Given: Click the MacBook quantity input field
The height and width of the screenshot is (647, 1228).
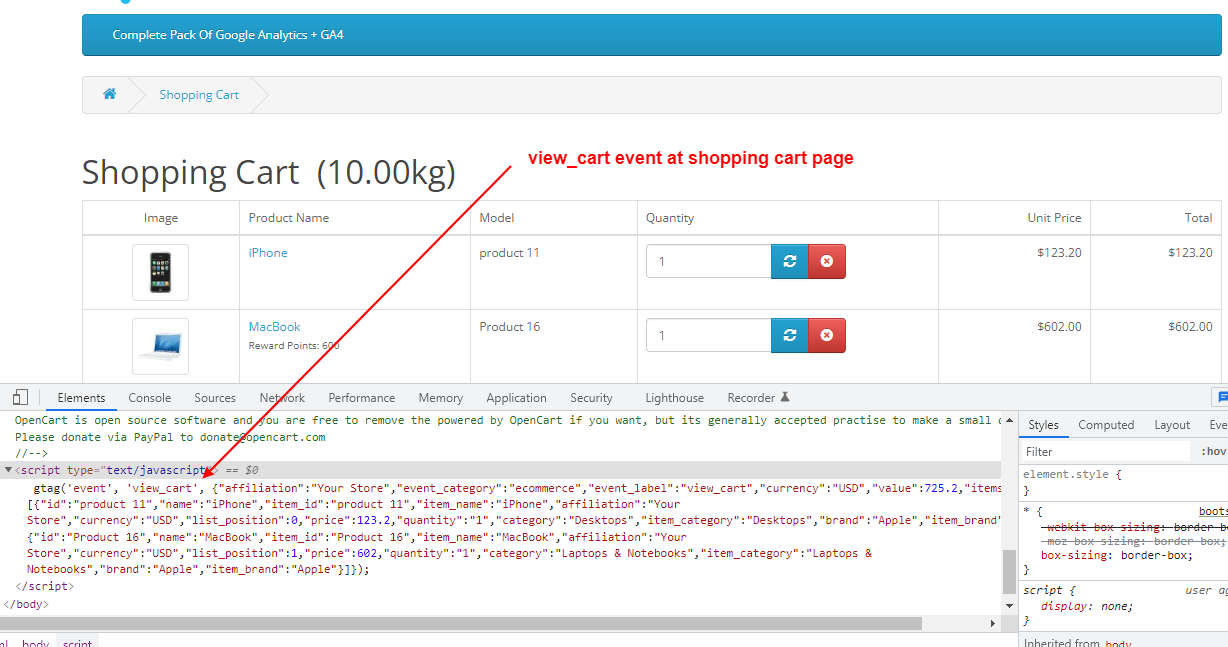Looking at the screenshot, I should point(709,335).
